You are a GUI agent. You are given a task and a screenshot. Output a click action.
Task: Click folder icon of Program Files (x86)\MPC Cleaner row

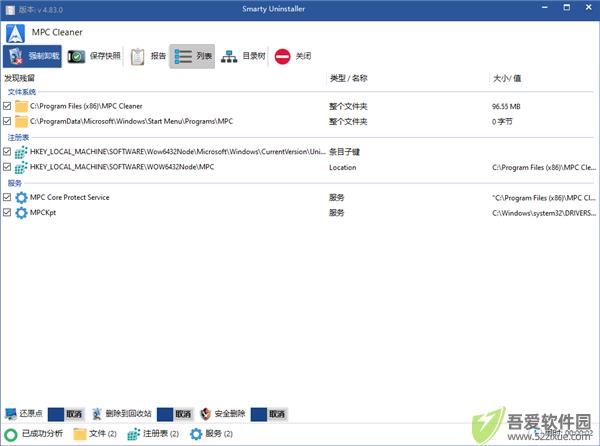tap(21, 106)
